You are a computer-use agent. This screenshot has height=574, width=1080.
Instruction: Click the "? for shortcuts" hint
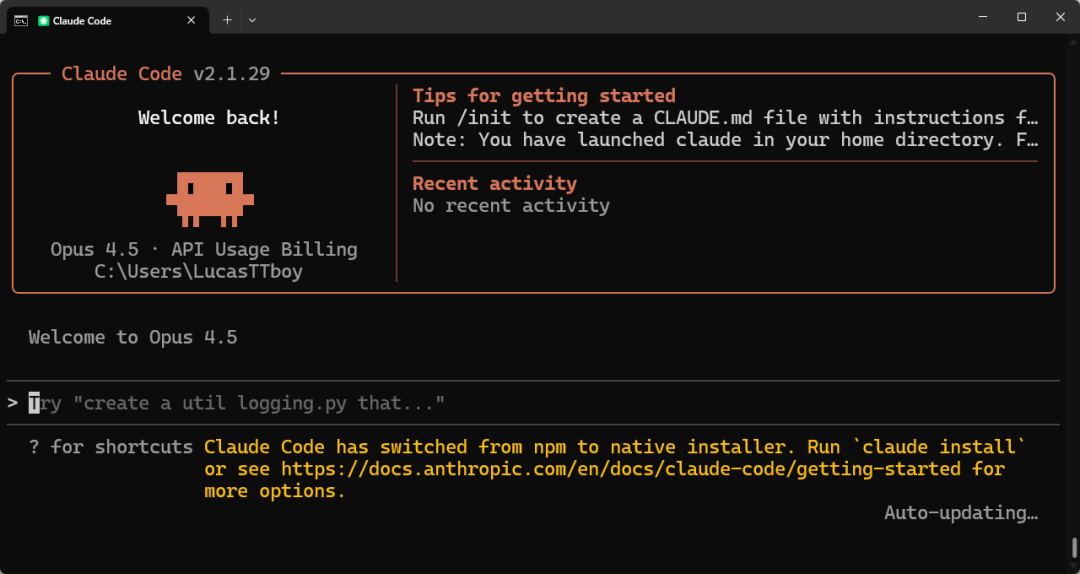(110, 447)
